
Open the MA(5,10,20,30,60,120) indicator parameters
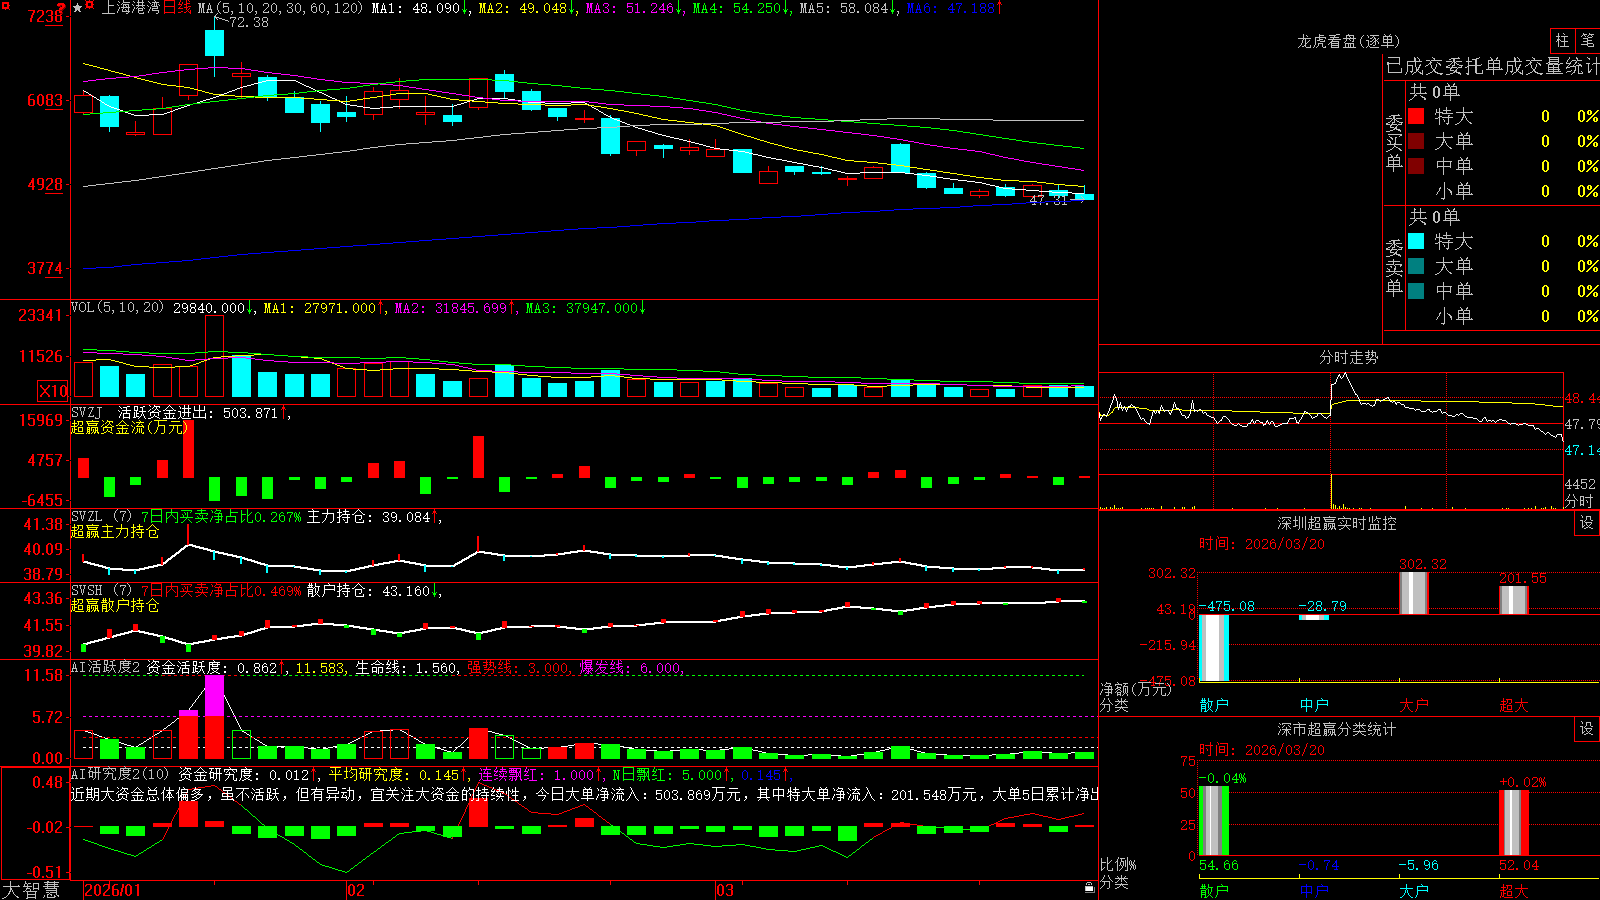(280, 8)
